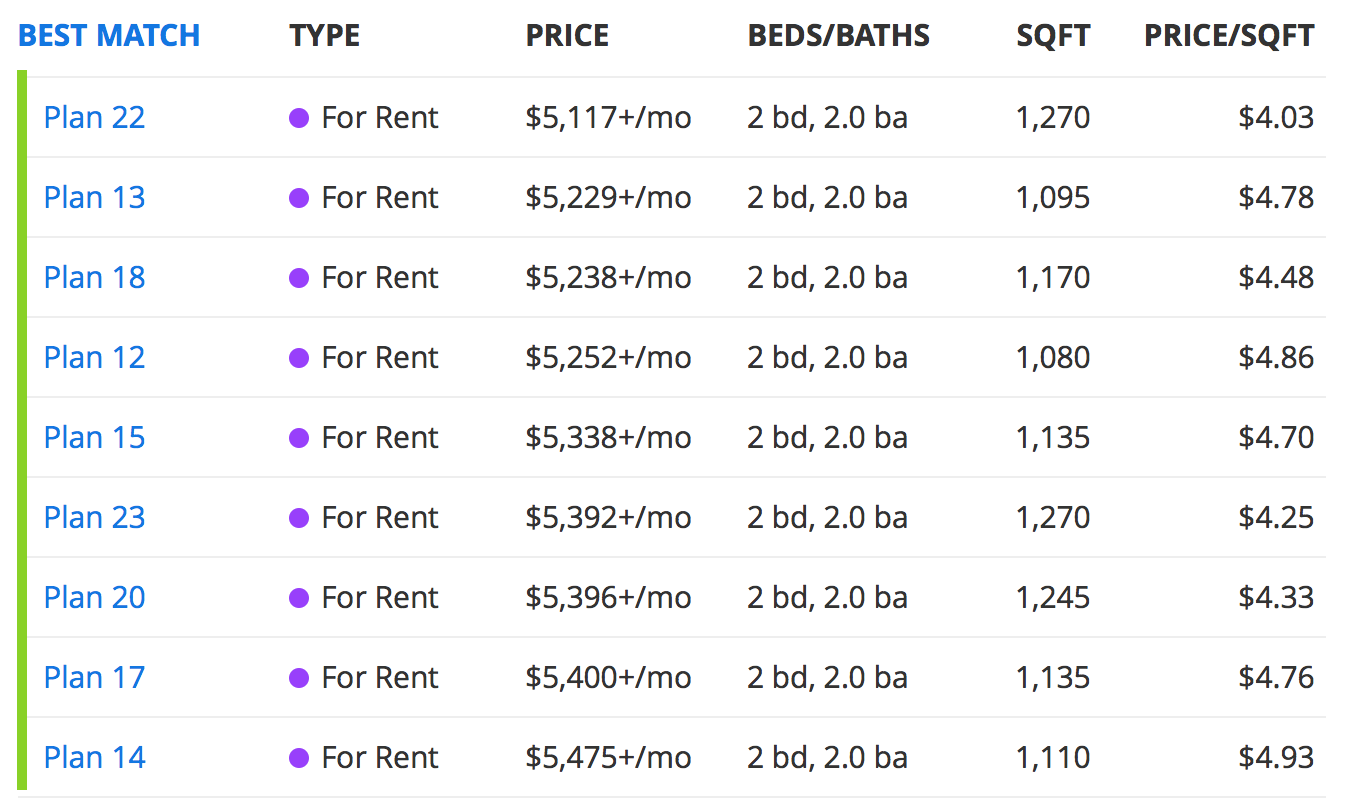
Task: Sort the table by Type column
Action: pos(325,36)
